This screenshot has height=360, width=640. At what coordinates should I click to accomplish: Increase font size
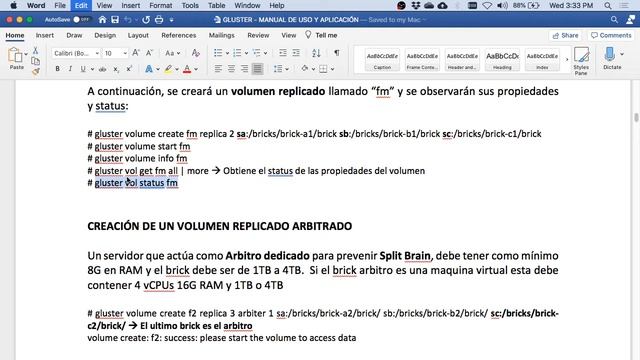136,53
